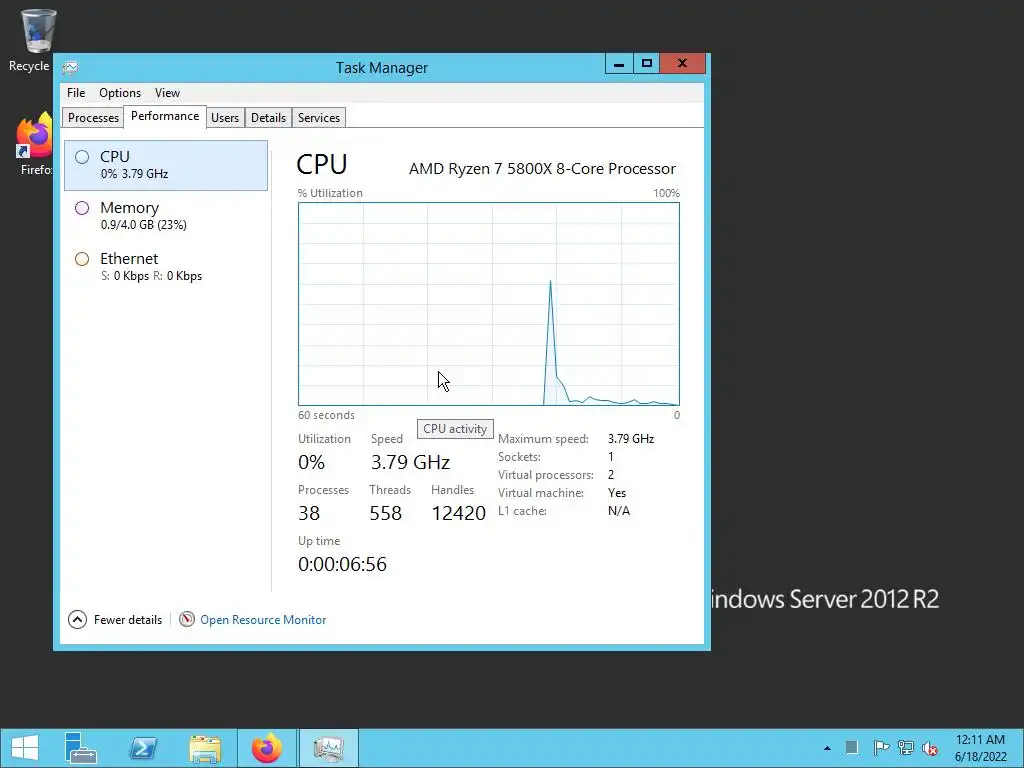Screen dimensions: 1024x768
Task: Click the blue CPU circle indicator
Action: pos(82,157)
